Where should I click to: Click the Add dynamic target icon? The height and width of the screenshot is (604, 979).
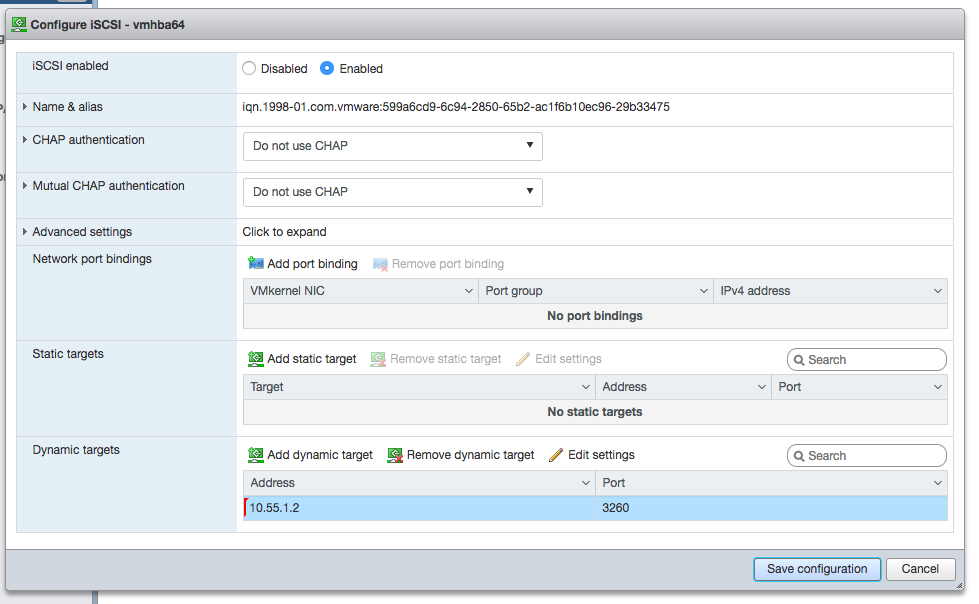[255, 455]
